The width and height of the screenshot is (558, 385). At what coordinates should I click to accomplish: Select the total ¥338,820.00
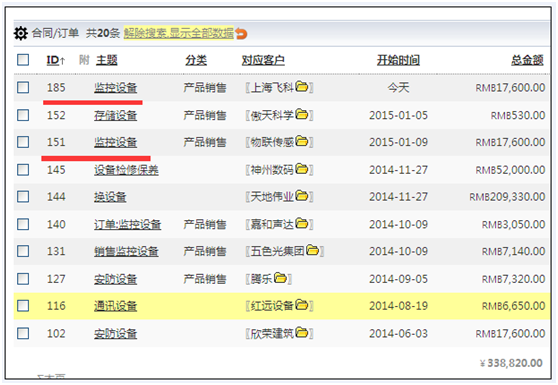[511, 363]
